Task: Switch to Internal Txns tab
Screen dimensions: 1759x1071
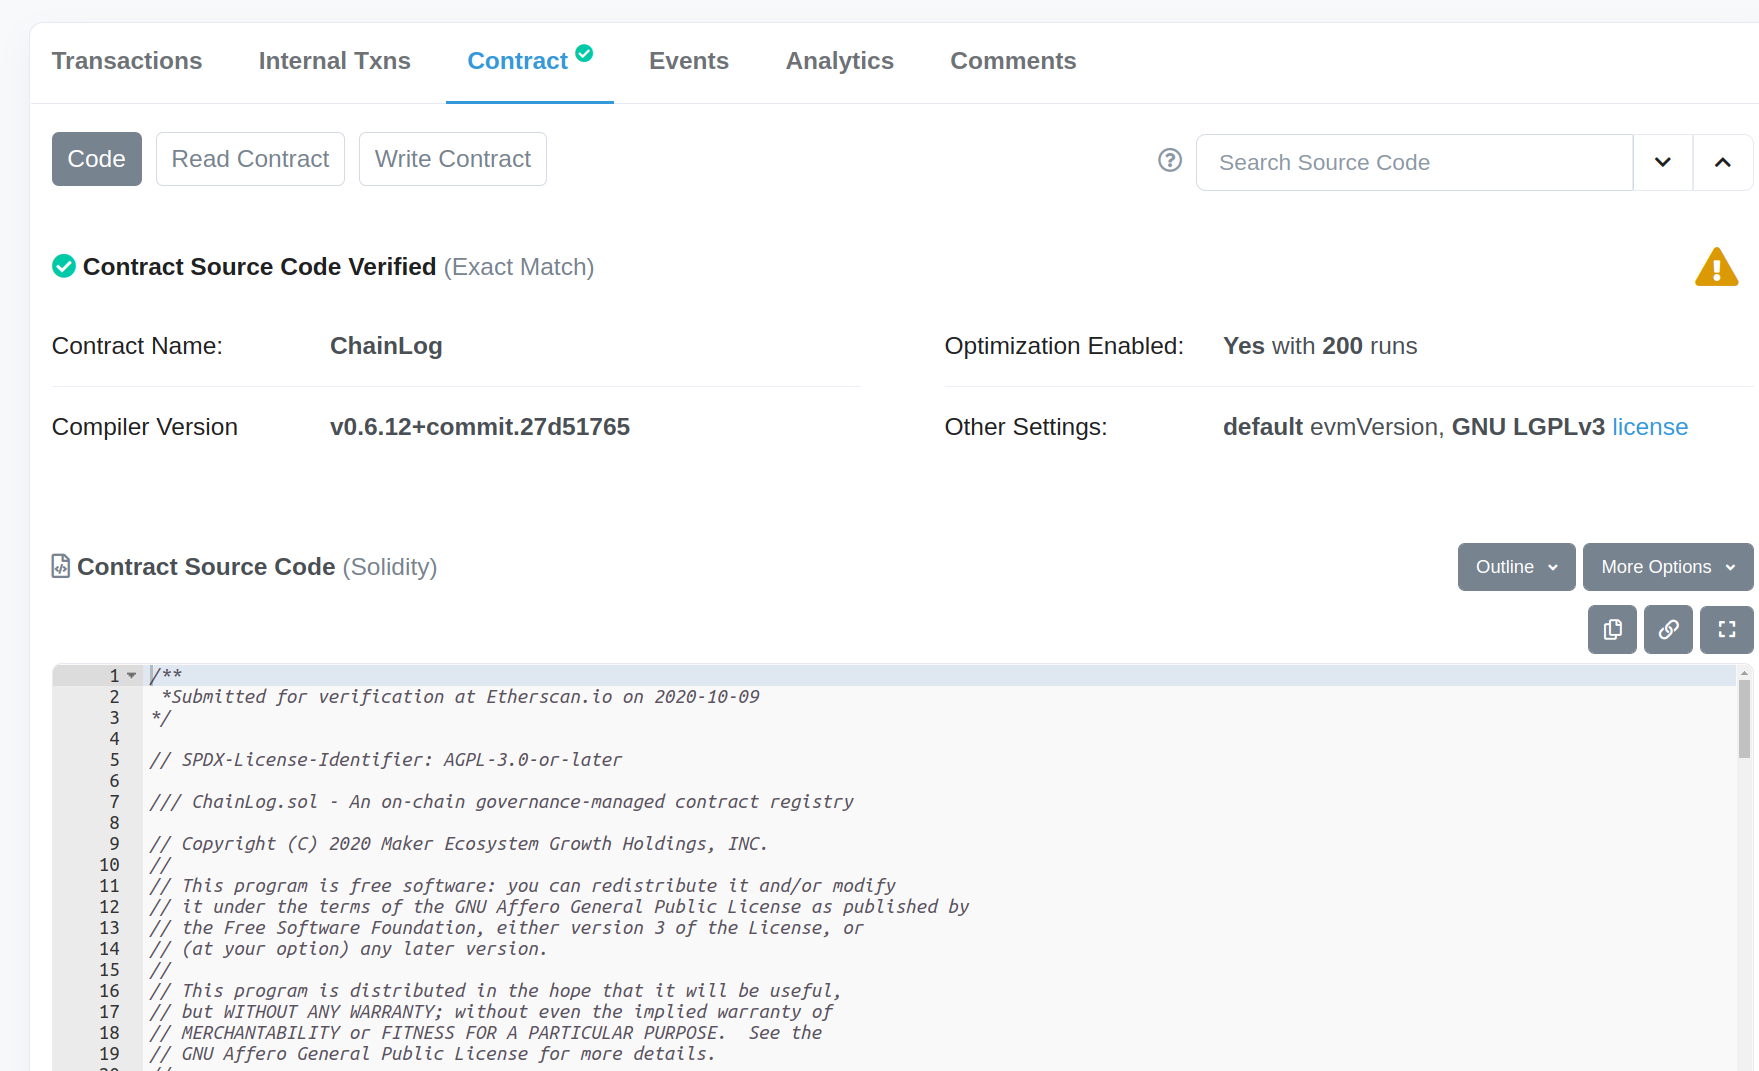Action: [334, 61]
